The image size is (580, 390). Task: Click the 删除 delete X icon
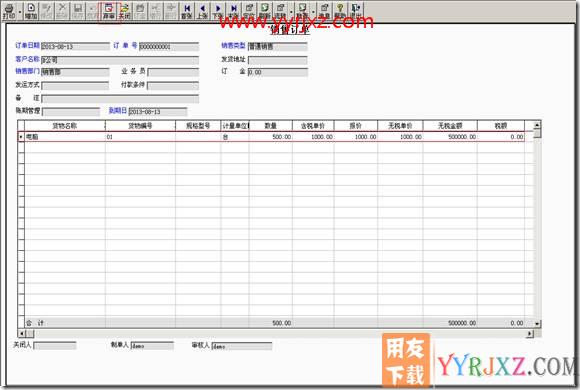pos(62,11)
